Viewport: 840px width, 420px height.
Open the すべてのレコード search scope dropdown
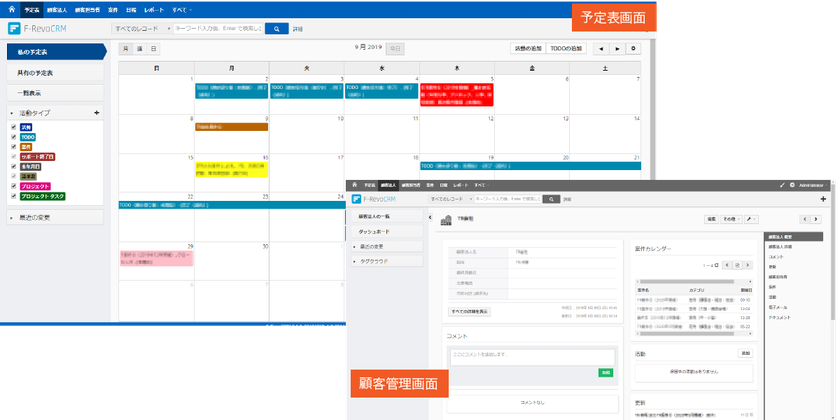(x=141, y=29)
